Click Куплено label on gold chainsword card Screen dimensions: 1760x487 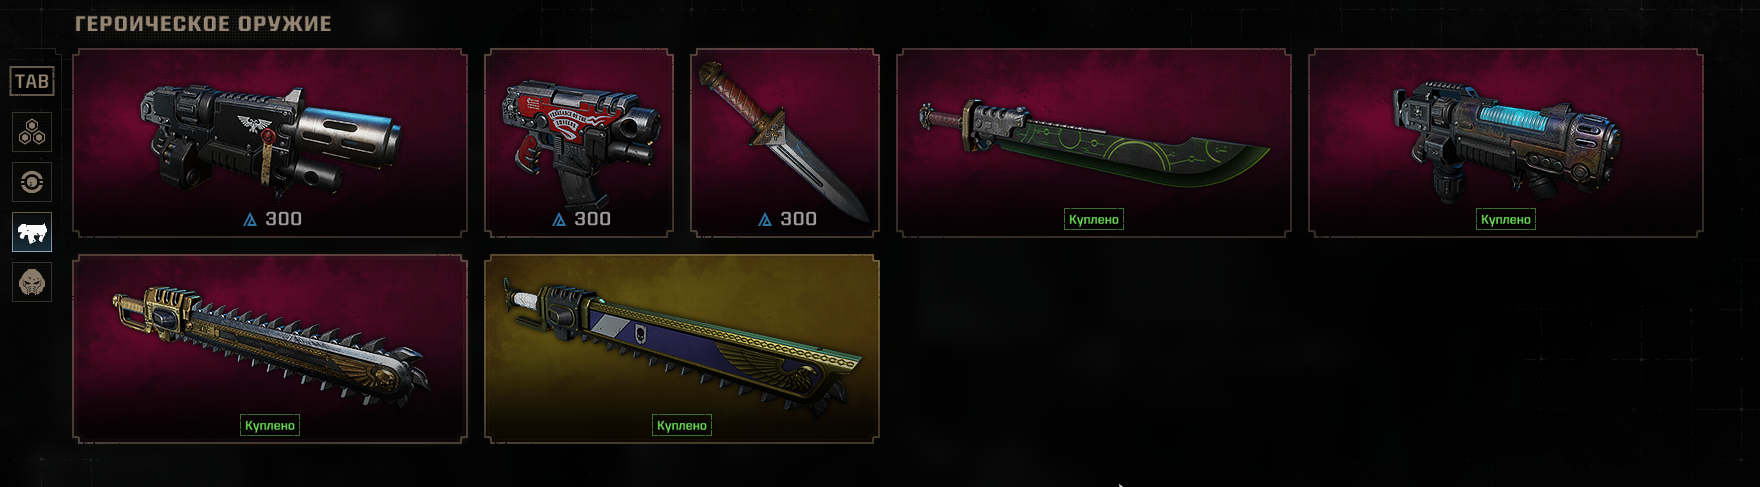682,425
